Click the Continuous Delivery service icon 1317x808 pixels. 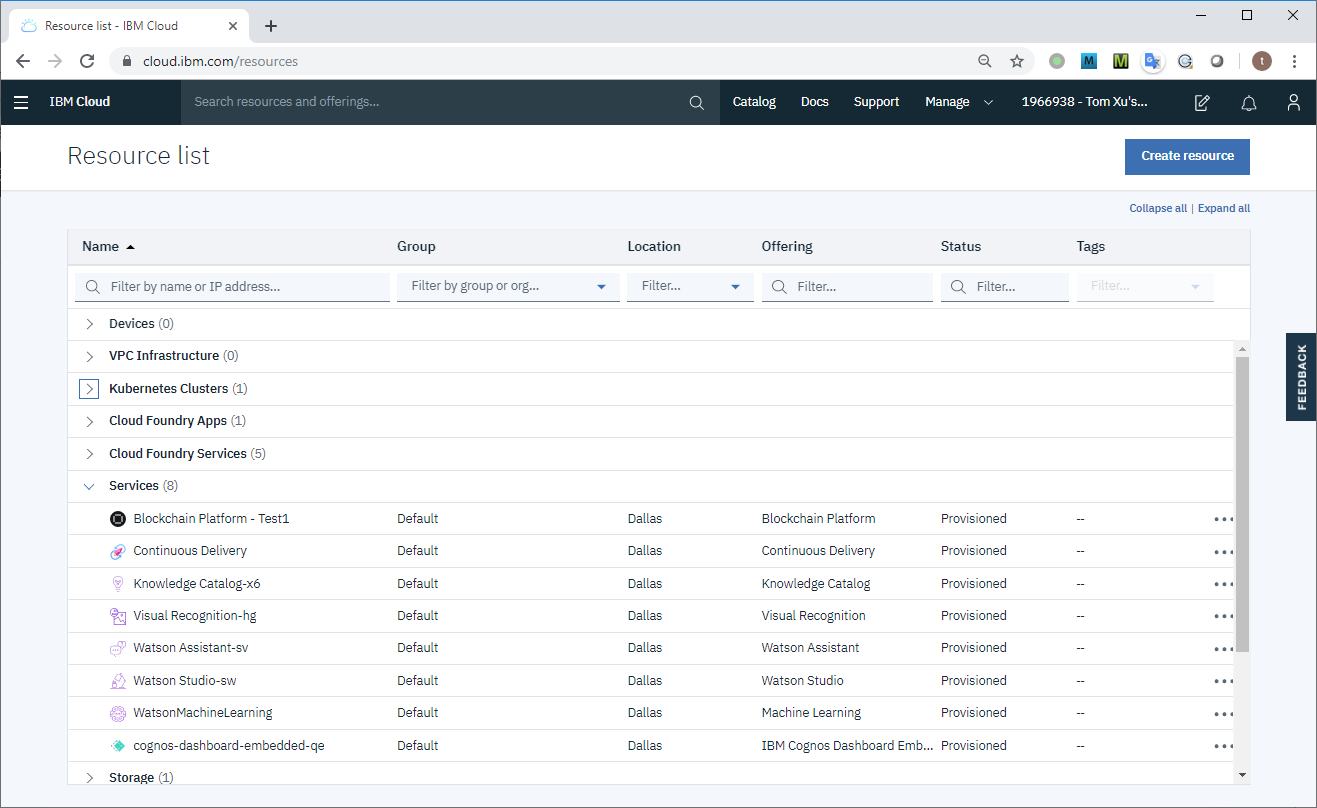[x=117, y=551]
